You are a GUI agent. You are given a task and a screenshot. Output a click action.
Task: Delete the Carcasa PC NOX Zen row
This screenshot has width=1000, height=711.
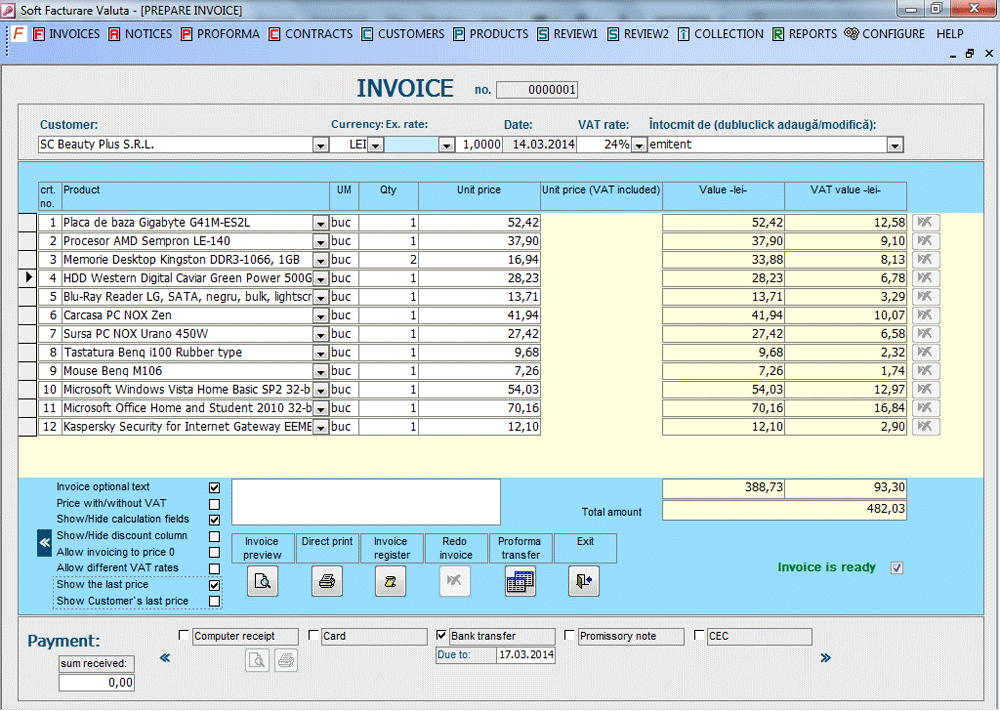pyautogui.click(x=926, y=315)
